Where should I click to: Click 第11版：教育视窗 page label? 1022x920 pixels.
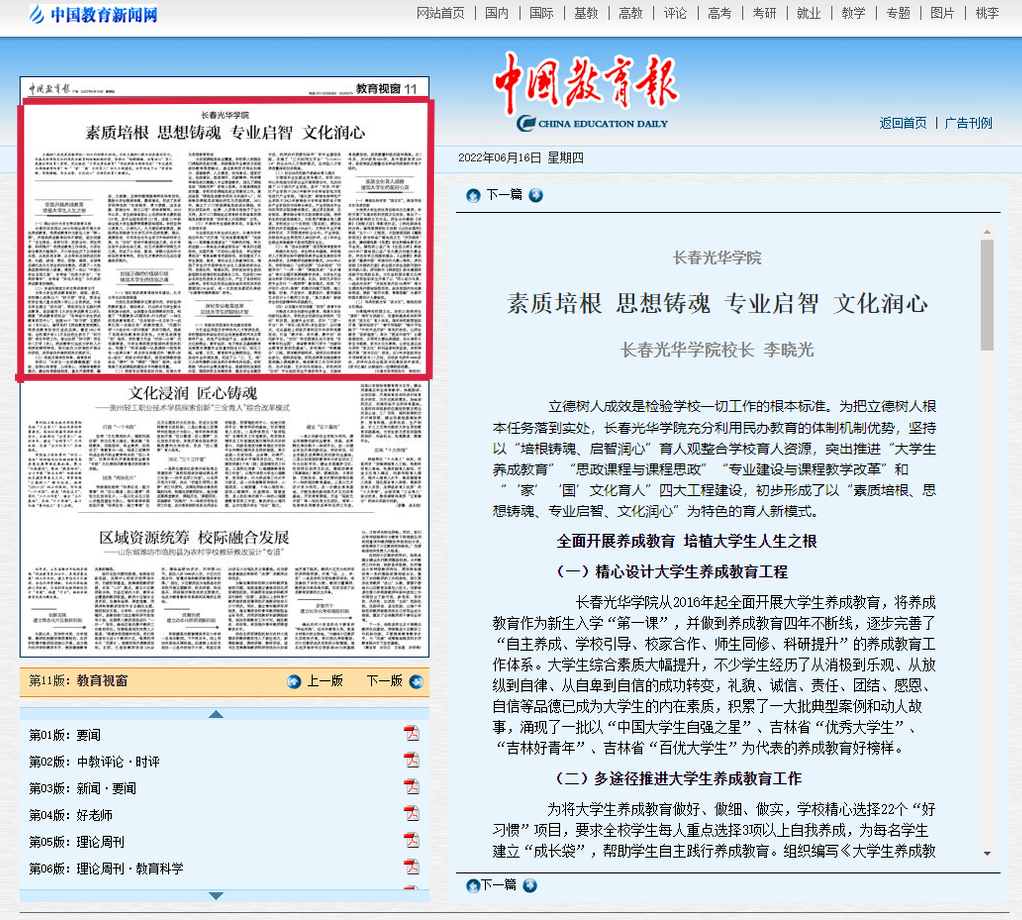(x=78, y=681)
